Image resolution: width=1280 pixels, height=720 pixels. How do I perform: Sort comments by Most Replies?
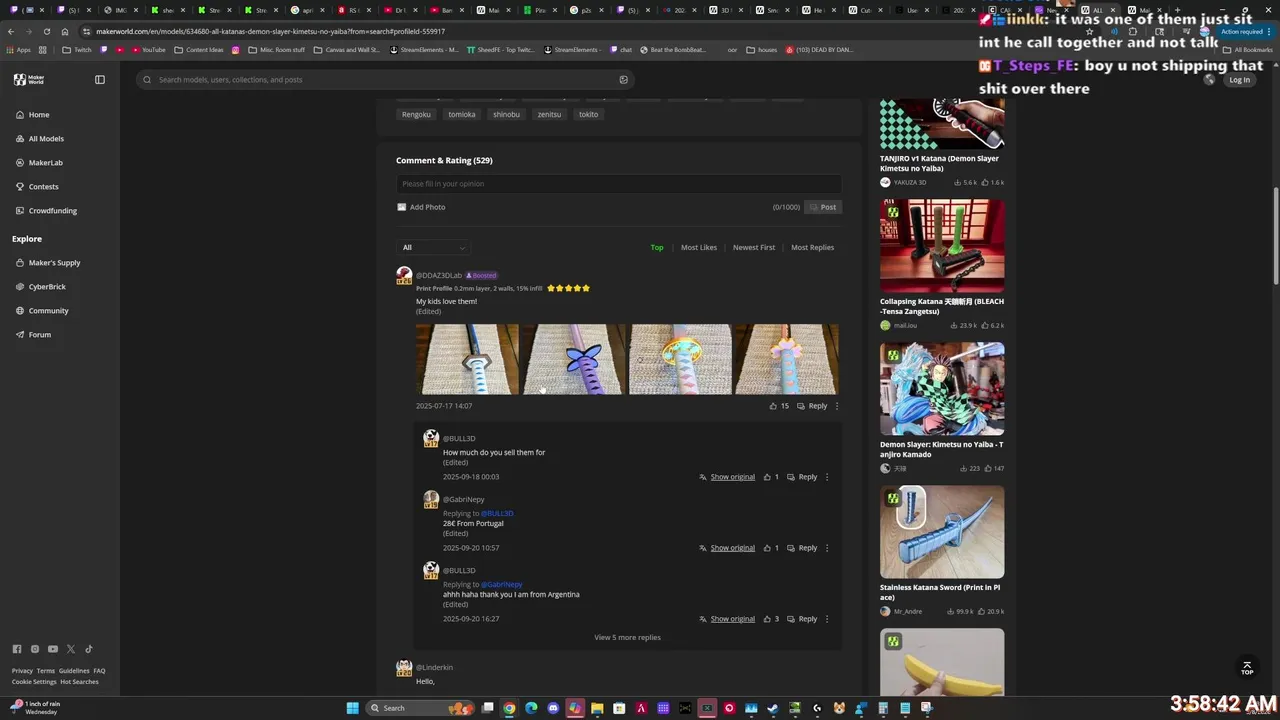click(812, 248)
